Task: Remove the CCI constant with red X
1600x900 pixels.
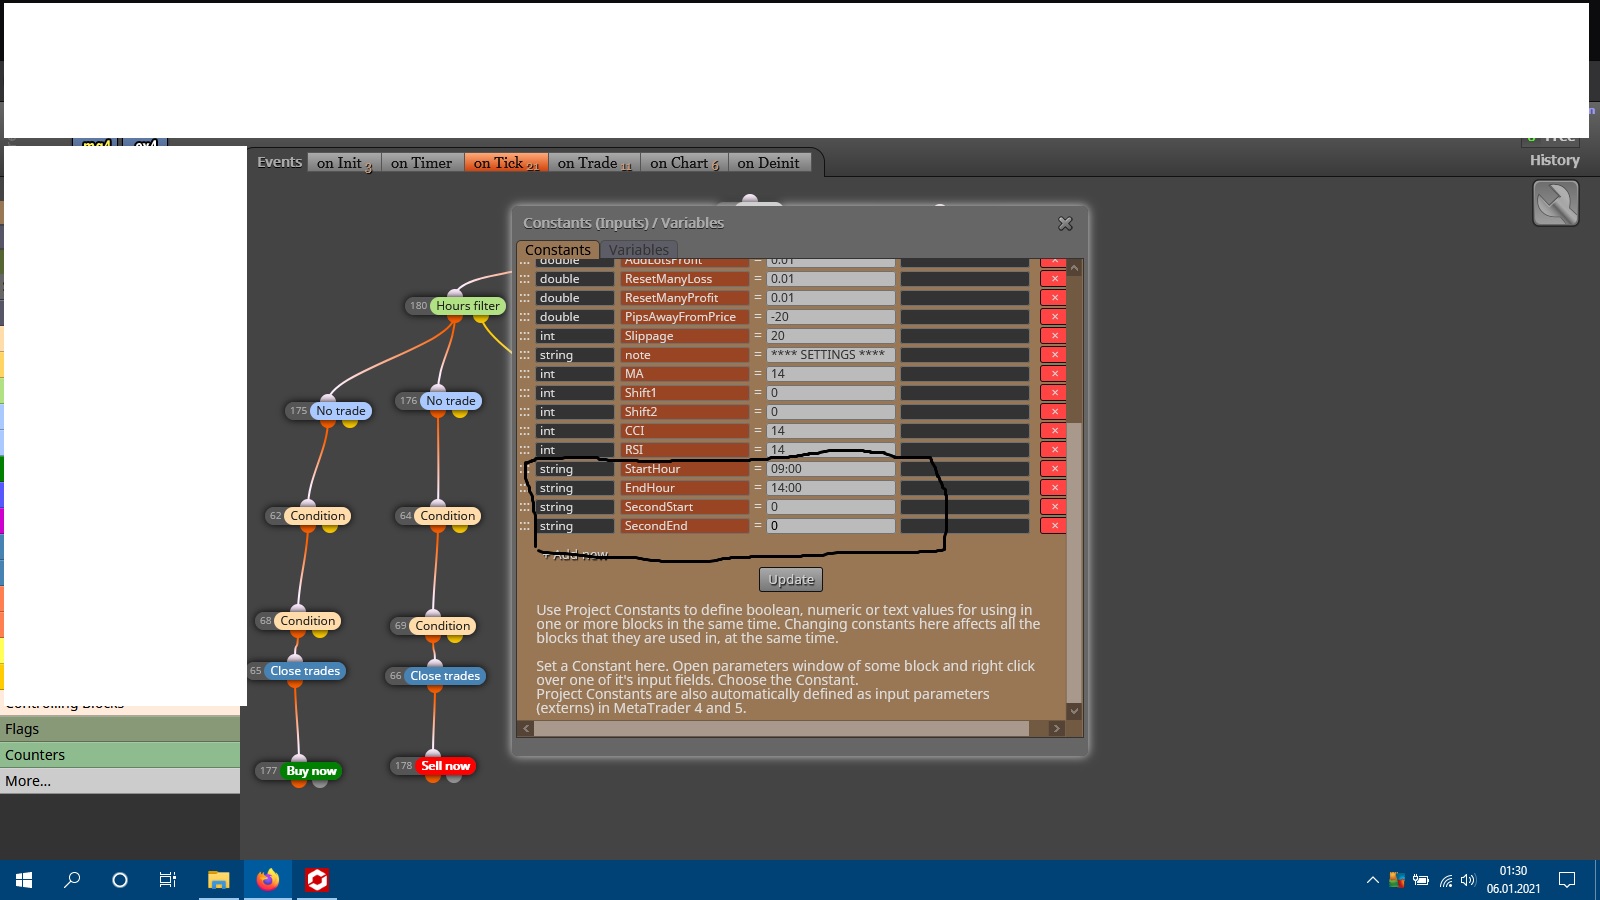Action: click(1053, 431)
